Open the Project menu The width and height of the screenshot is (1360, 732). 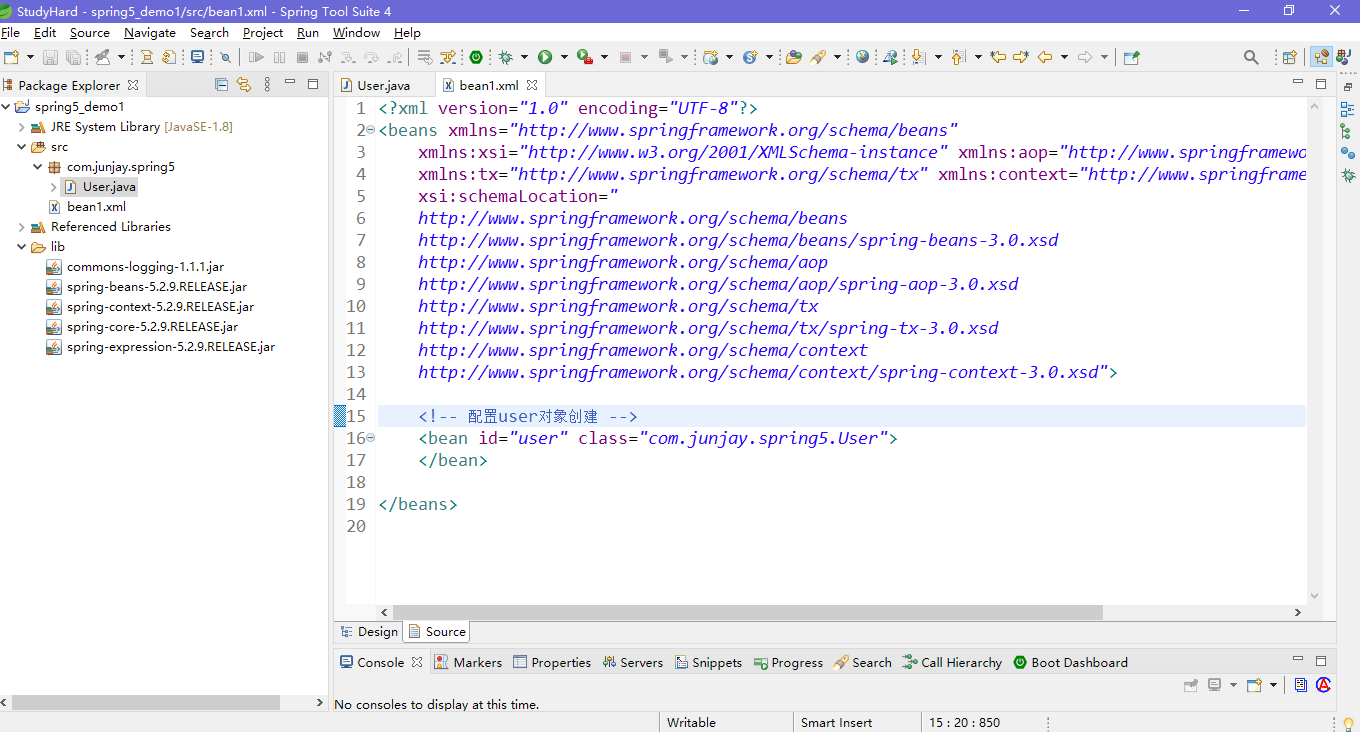coord(263,33)
